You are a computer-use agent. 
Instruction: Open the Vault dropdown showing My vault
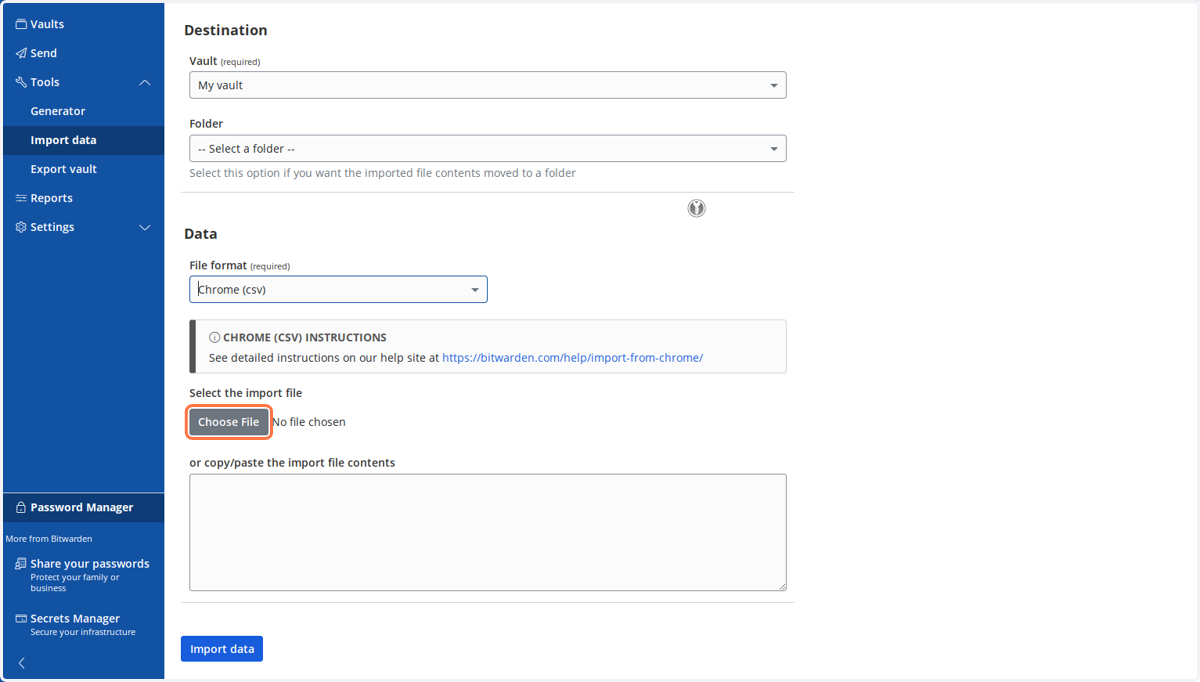(488, 85)
